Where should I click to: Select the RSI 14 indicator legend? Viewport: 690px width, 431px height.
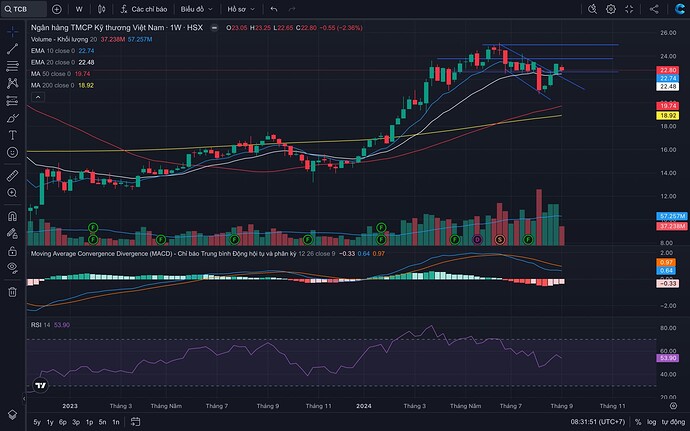40,325
